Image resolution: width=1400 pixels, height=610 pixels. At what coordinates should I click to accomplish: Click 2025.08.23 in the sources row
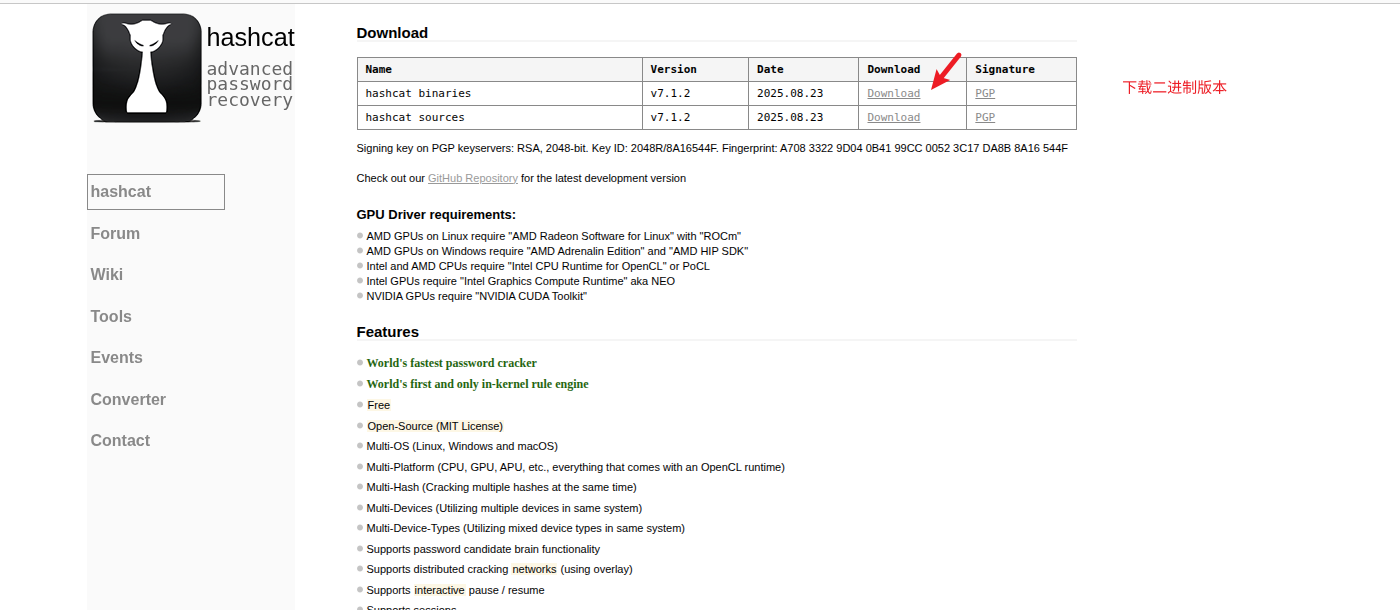(790, 117)
